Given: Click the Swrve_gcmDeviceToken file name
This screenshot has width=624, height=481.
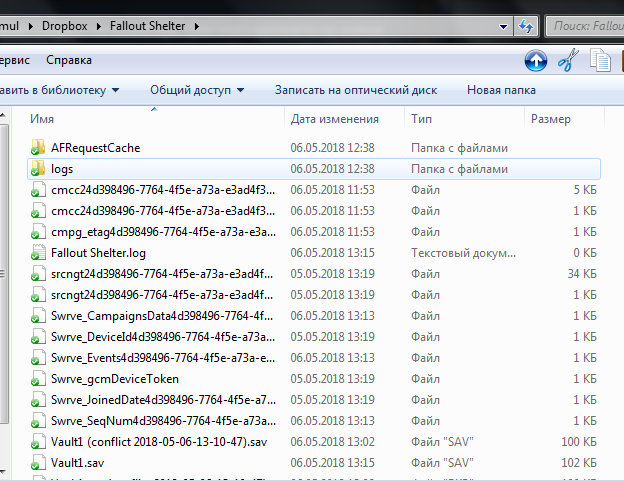Looking at the screenshot, I should [115, 379].
